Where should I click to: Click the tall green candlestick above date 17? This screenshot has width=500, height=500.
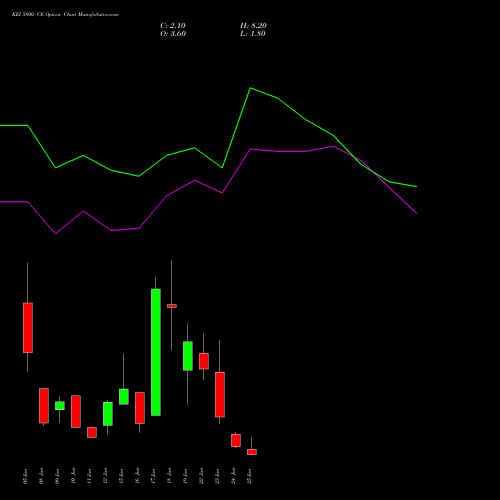[x=156, y=352]
